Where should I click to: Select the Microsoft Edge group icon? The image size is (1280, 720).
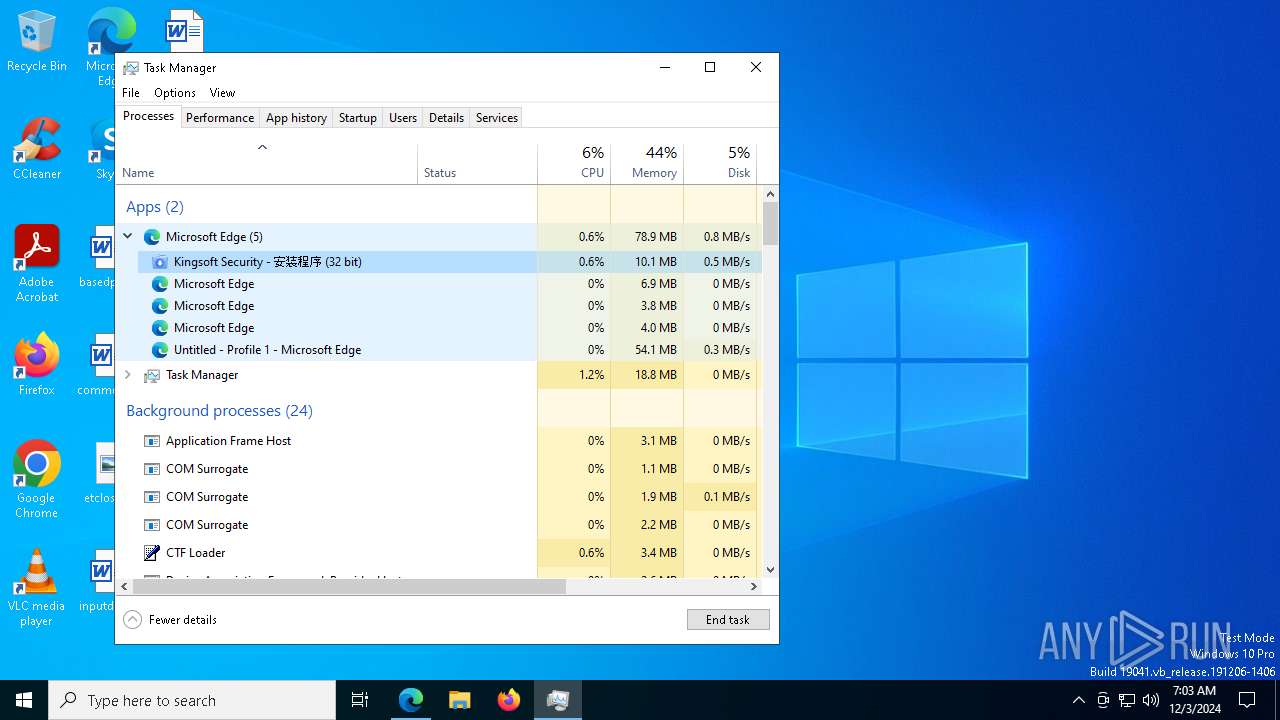(152, 237)
